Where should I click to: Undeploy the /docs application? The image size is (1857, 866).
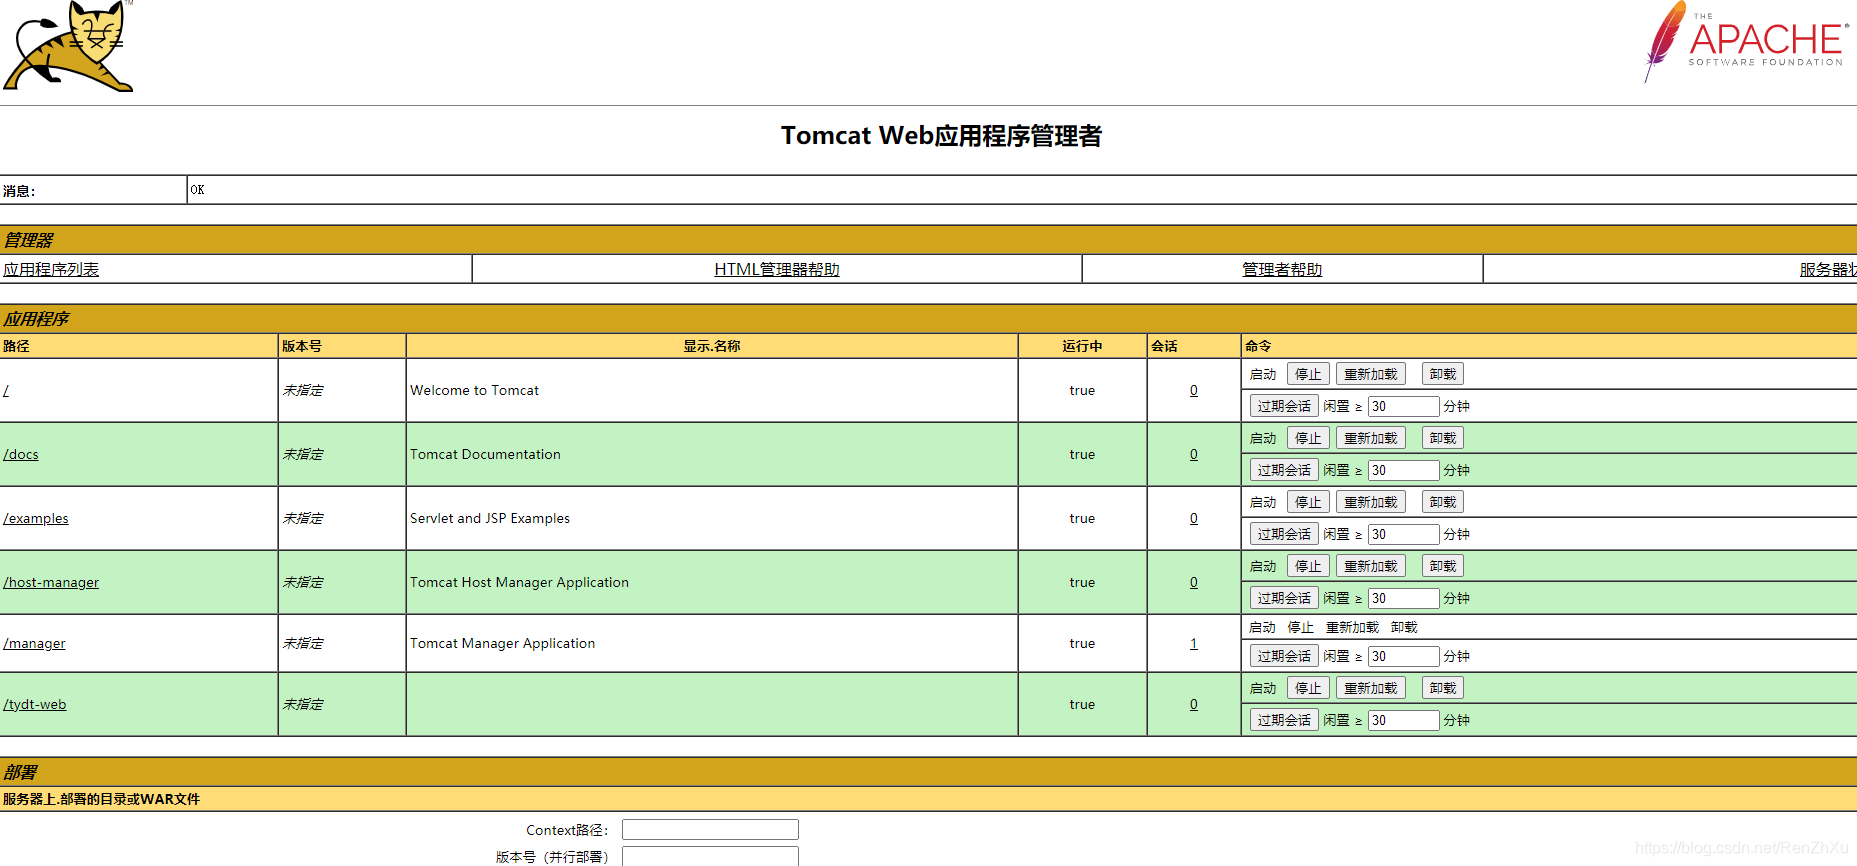pyautogui.click(x=1442, y=438)
